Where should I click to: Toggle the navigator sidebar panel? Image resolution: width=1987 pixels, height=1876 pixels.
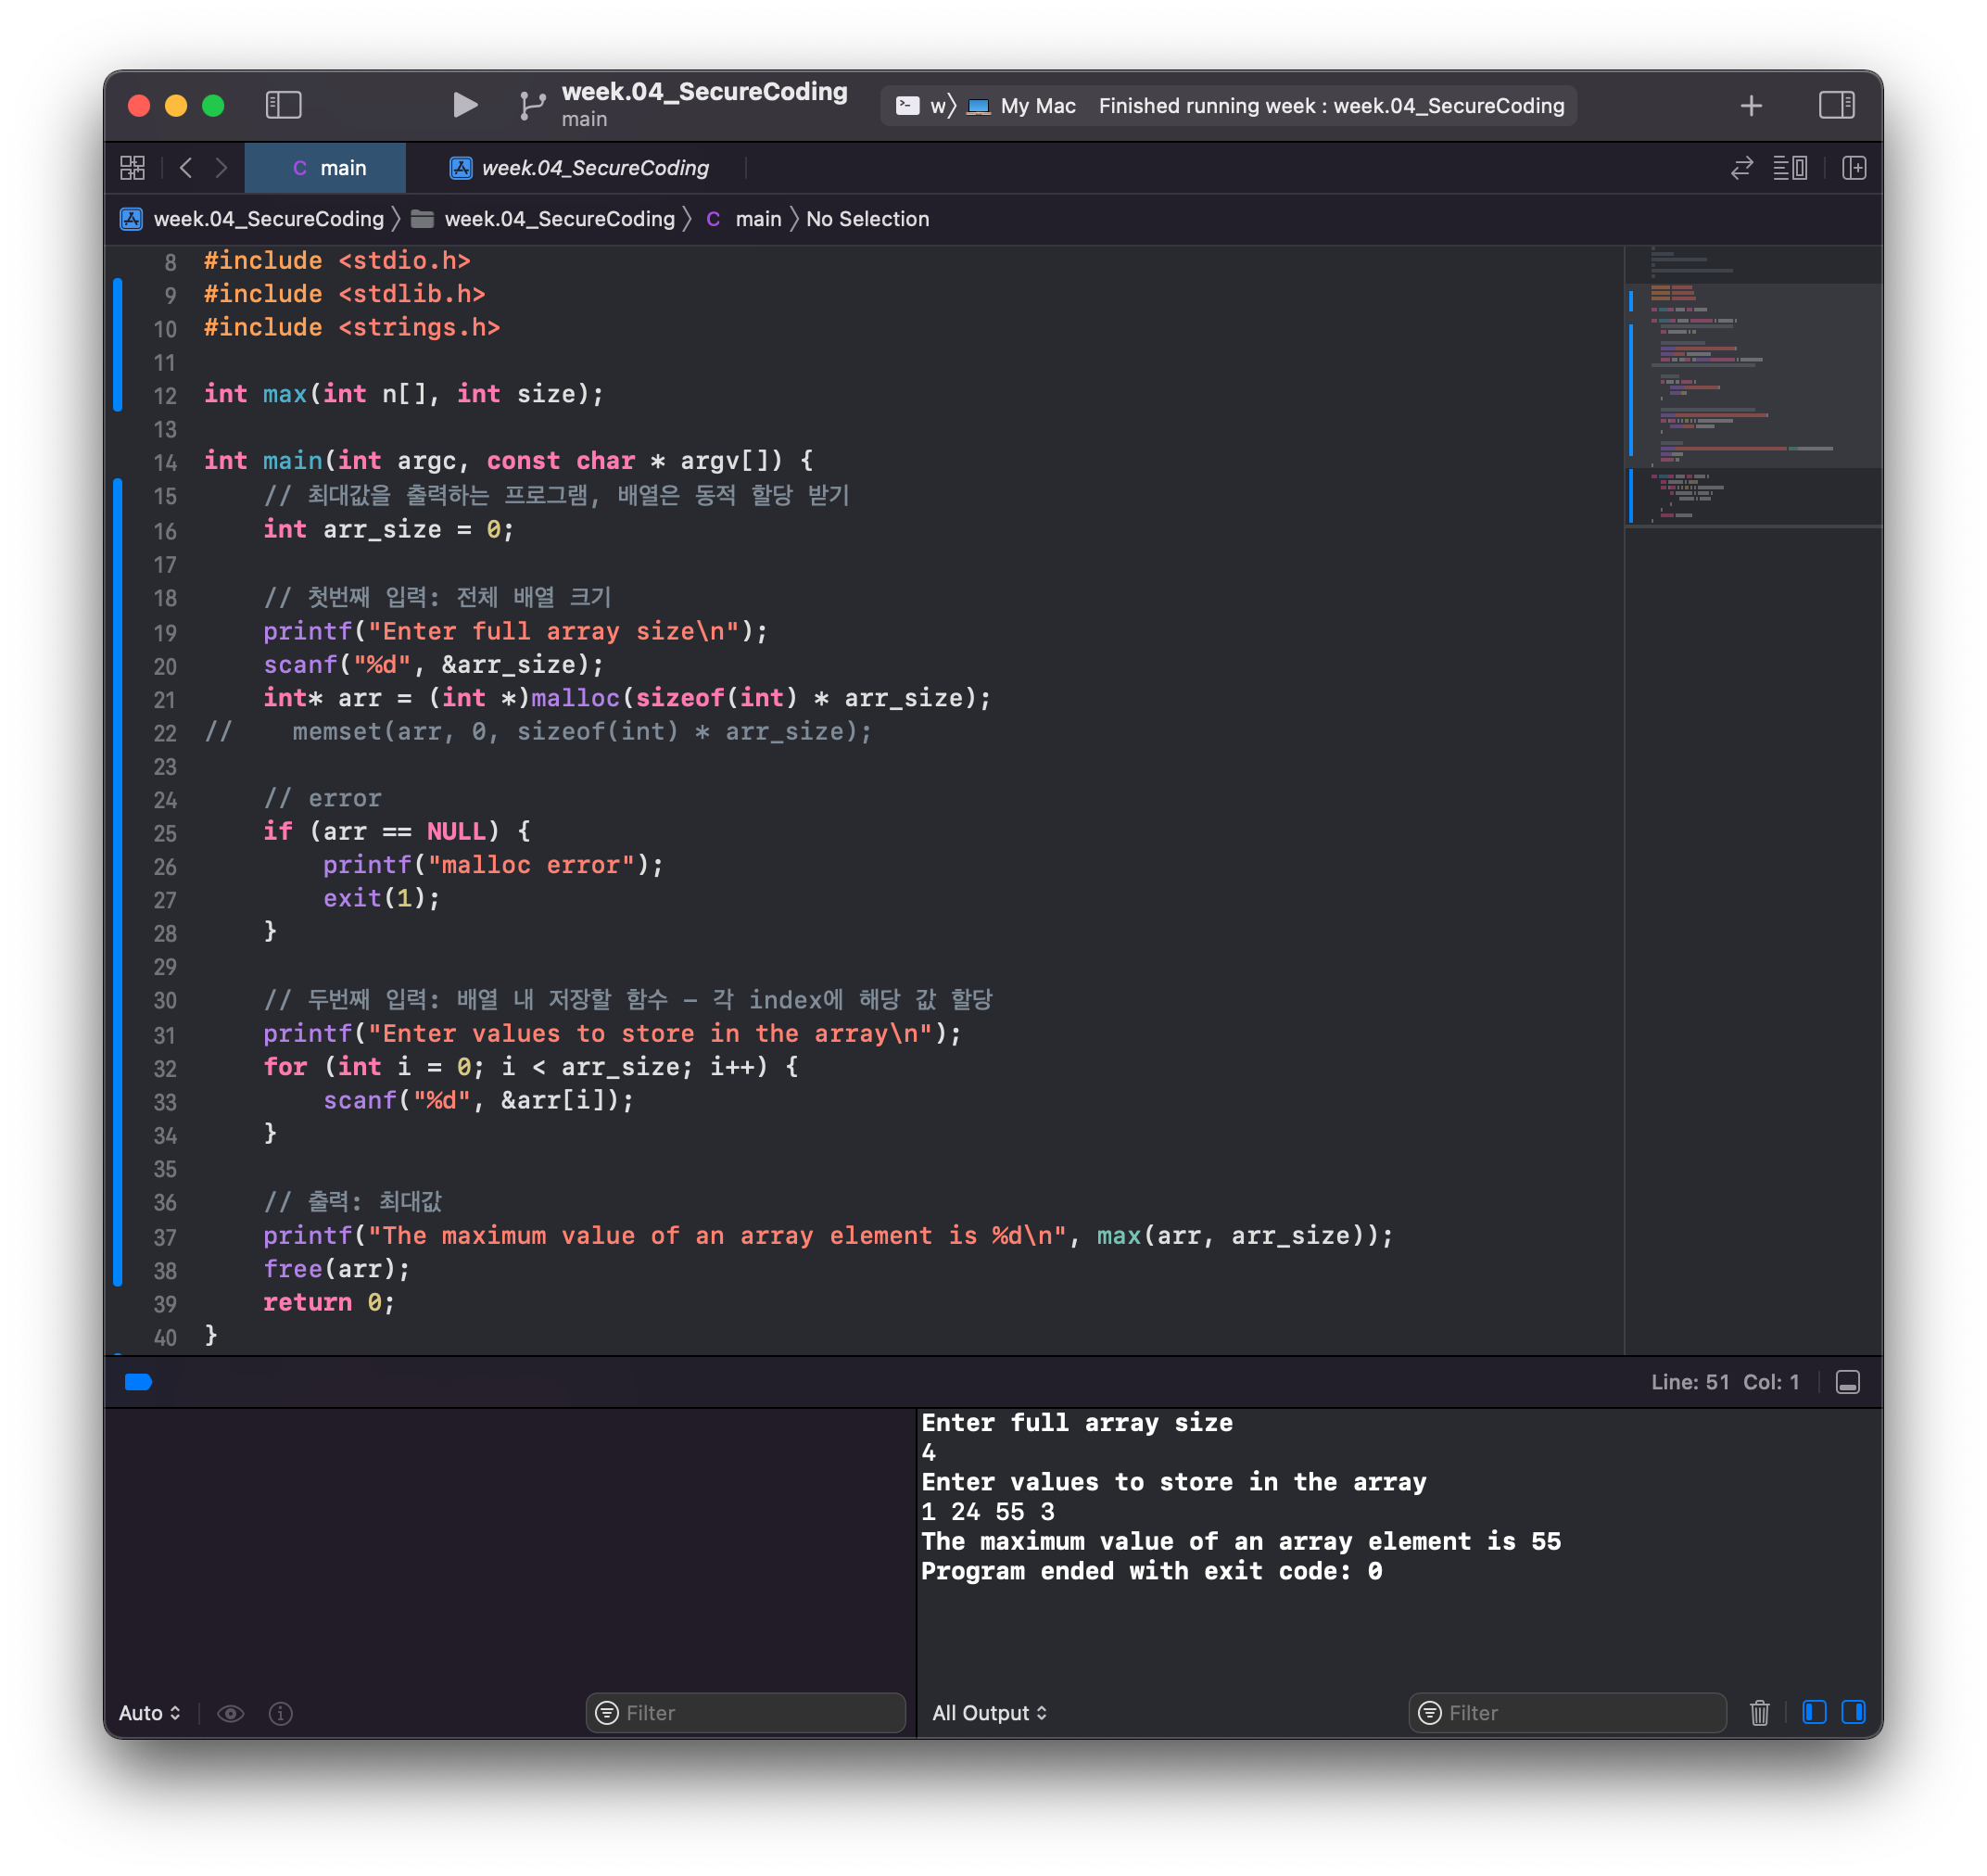pos(283,105)
